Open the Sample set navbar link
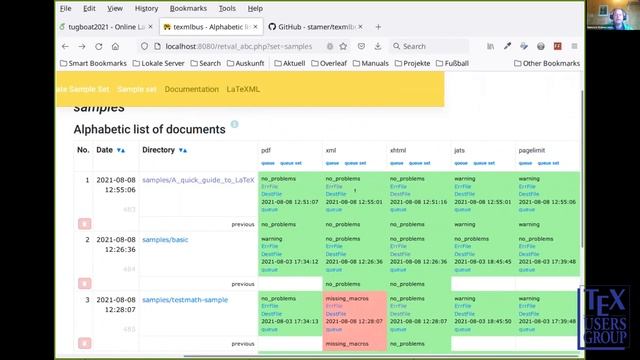The height and width of the screenshot is (360, 640). [137, 89]
